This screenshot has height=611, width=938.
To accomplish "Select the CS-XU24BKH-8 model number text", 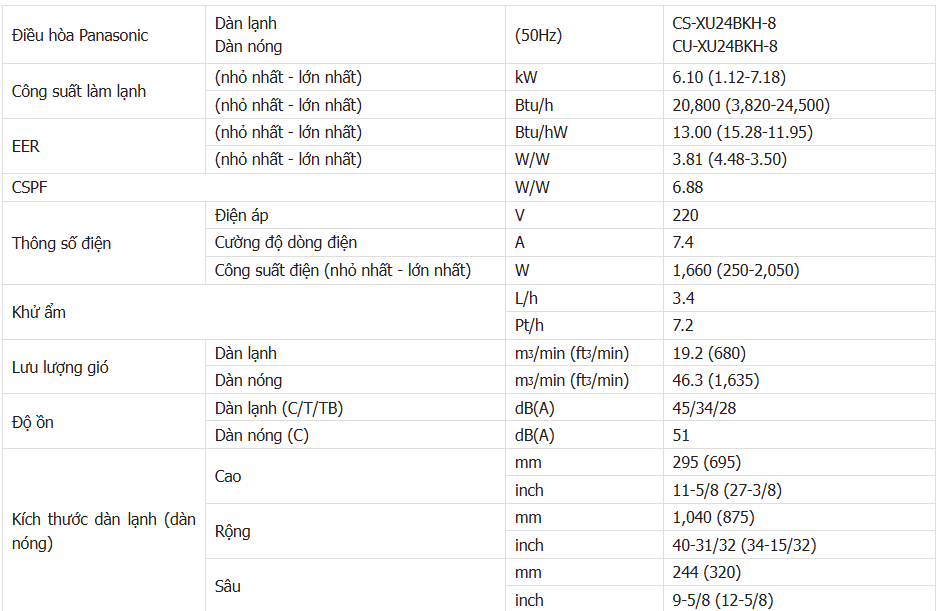I will [725, 23].
